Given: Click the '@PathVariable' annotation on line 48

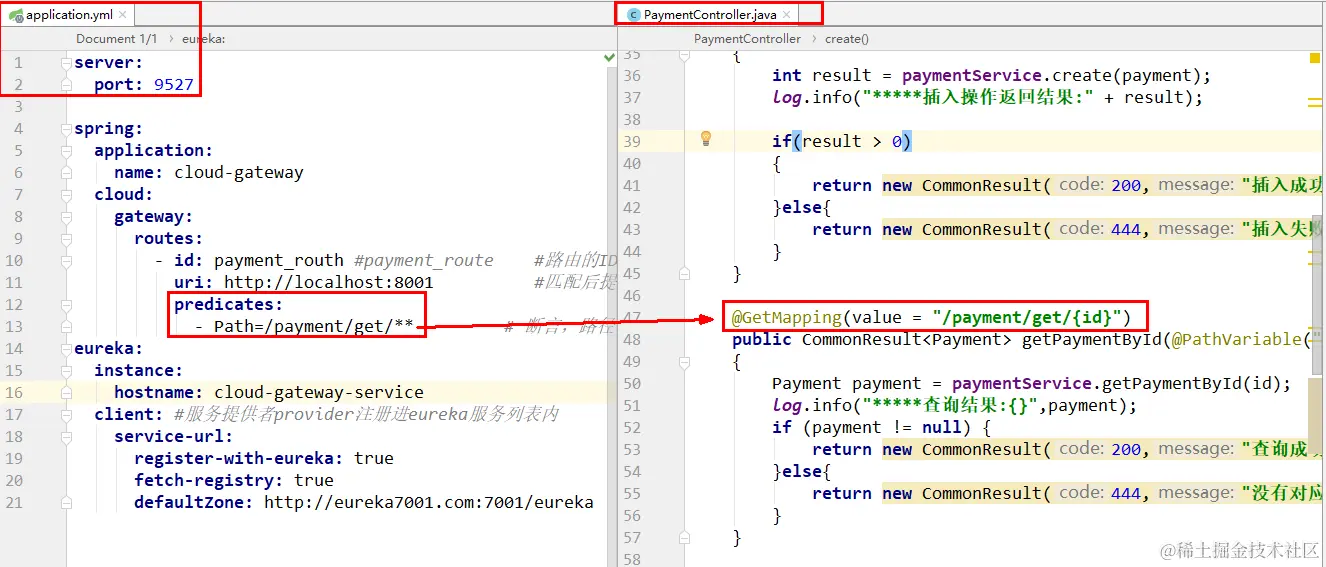Looking at the screenshot, I should (x=1236, y=339).
